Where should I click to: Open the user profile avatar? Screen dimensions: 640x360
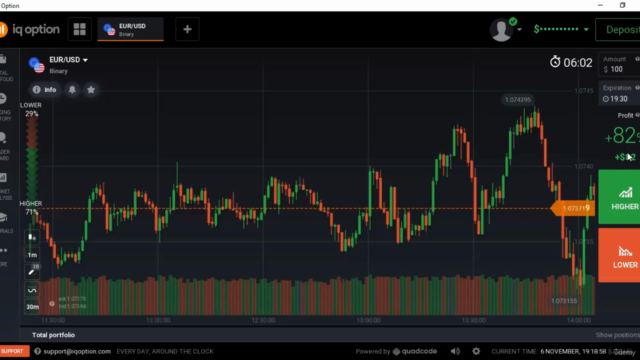pyautogui.click(x=502, y=30)
